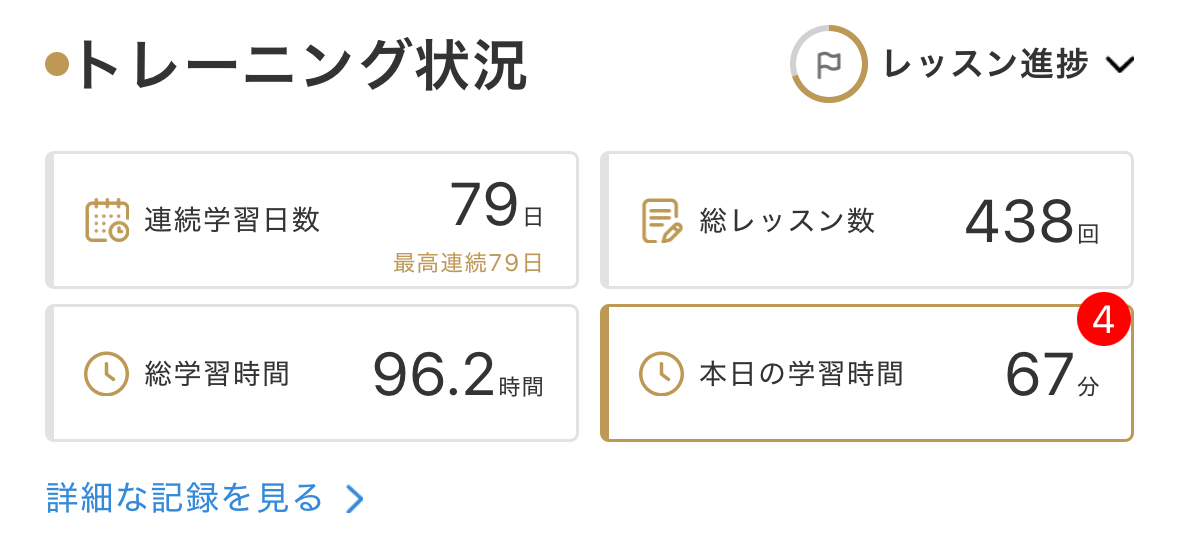Screen dimensions: 1179x552
Task: Expand the レッスン進捗 dropdown chevron
Action: (x=1120, y=65)
